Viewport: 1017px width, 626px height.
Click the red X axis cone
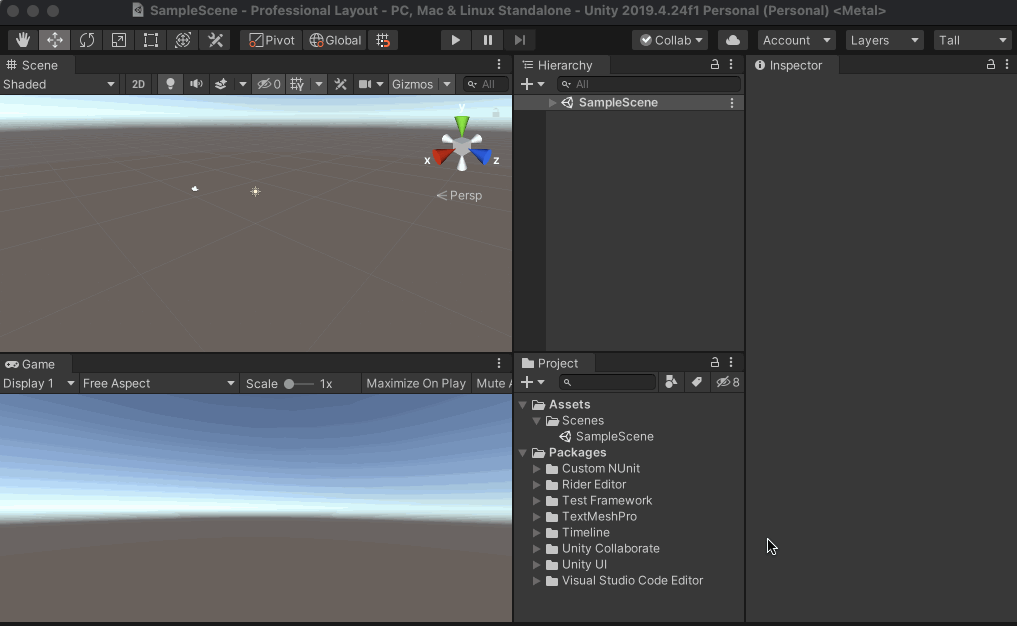pos(443,156)
